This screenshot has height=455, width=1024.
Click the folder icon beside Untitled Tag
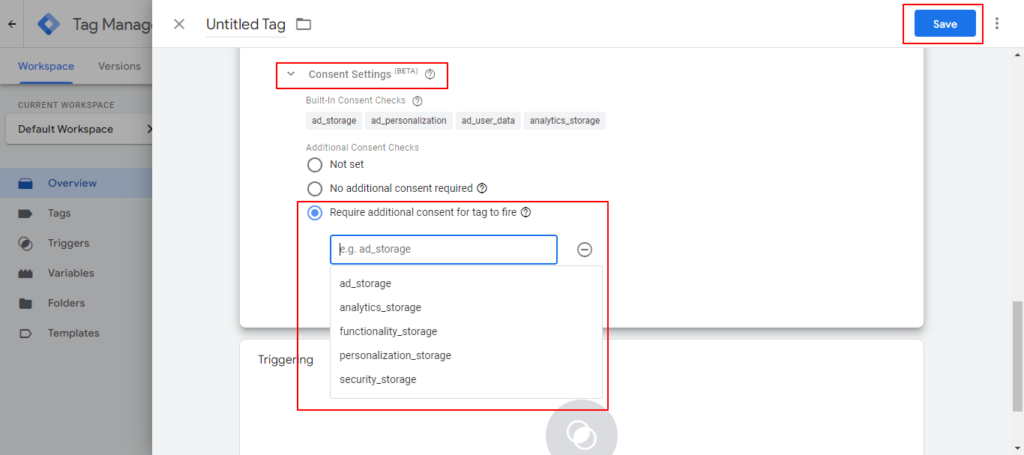[x=303, y=24]
